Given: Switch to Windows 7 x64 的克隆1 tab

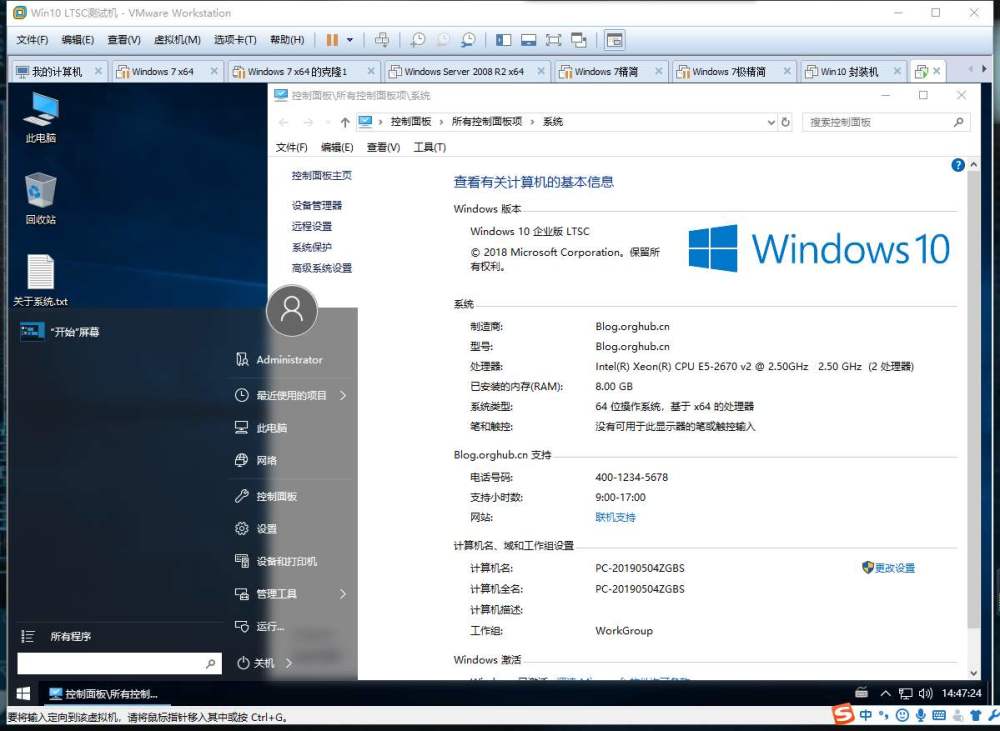Looking at the screenshot, I should [297, 71].
